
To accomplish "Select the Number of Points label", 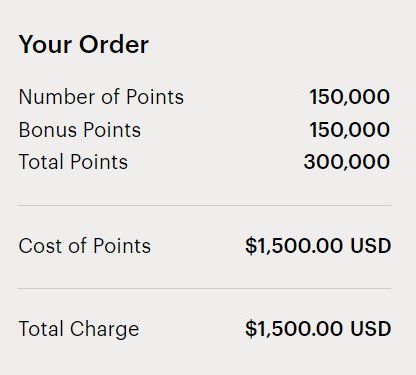I will 101,97.
